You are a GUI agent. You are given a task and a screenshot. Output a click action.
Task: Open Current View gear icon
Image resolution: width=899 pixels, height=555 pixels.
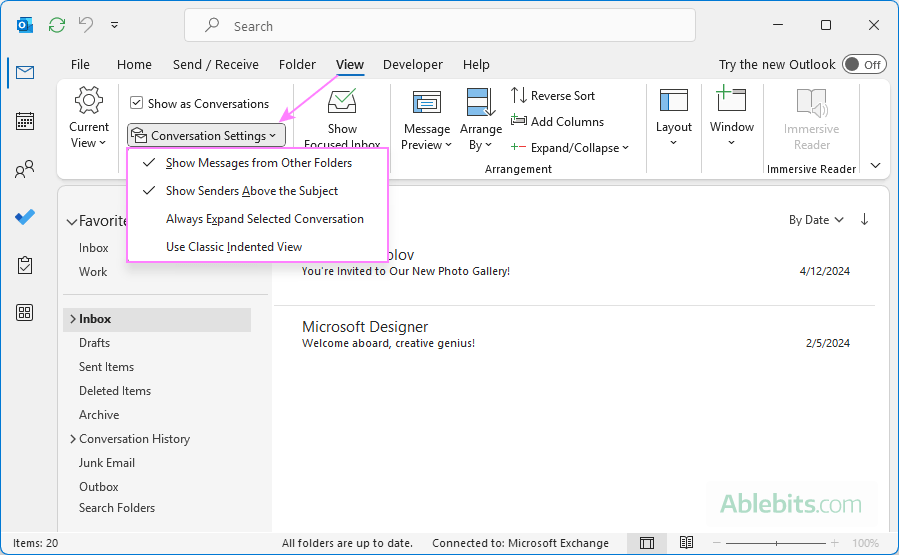pos(89,100)
